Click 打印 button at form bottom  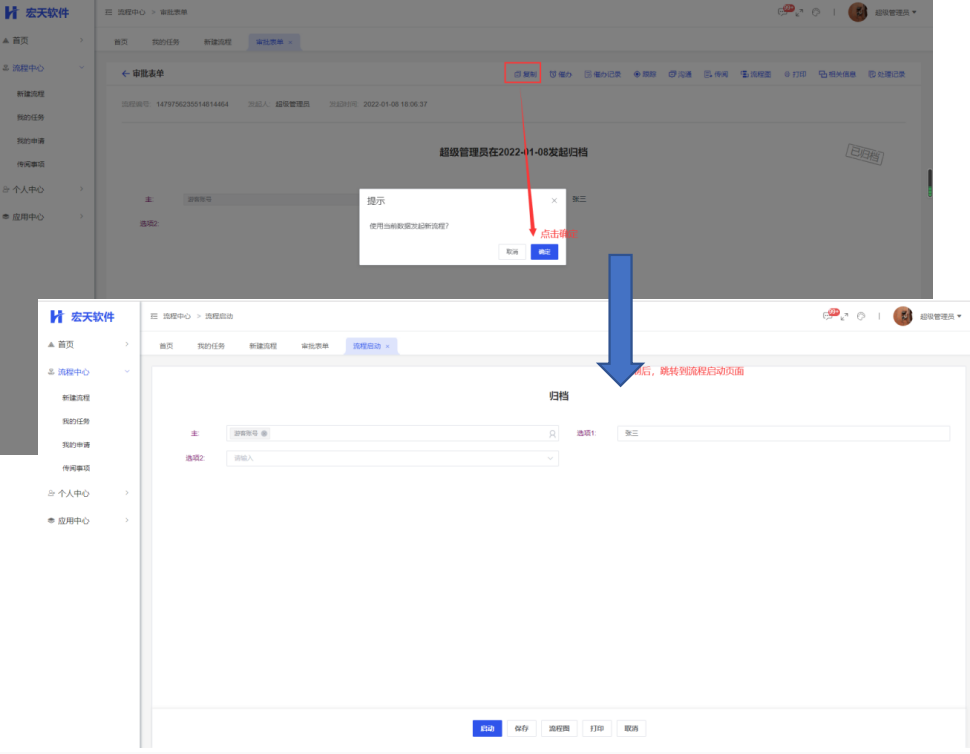pyautogui.click(x=597, y=729)
